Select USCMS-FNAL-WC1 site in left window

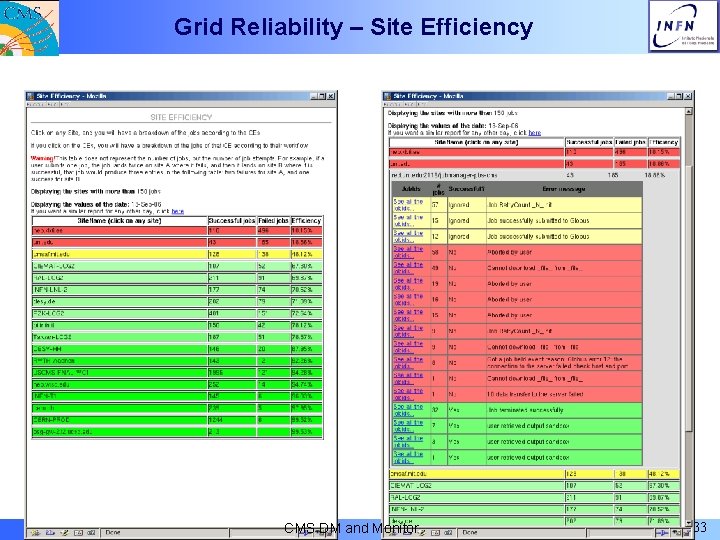tap(119, 372)
